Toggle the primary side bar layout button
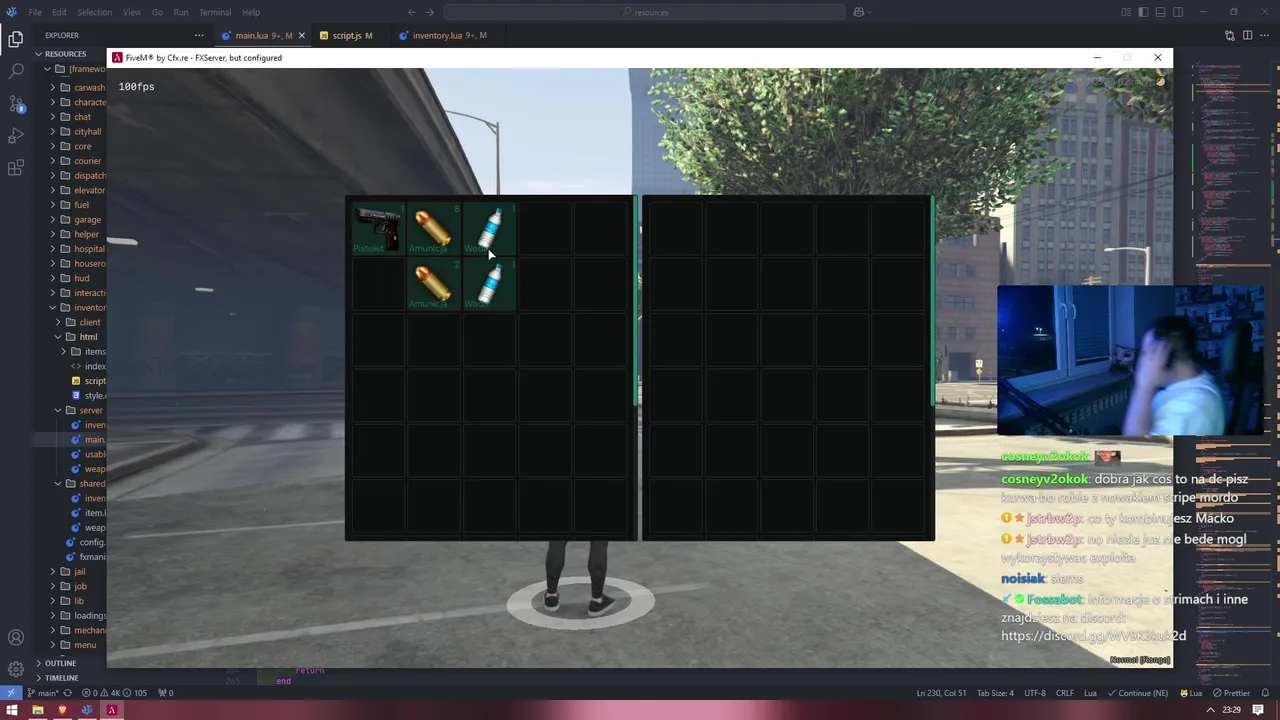1280x720 pixels. pyautogui.click(x=1143, y=12)
